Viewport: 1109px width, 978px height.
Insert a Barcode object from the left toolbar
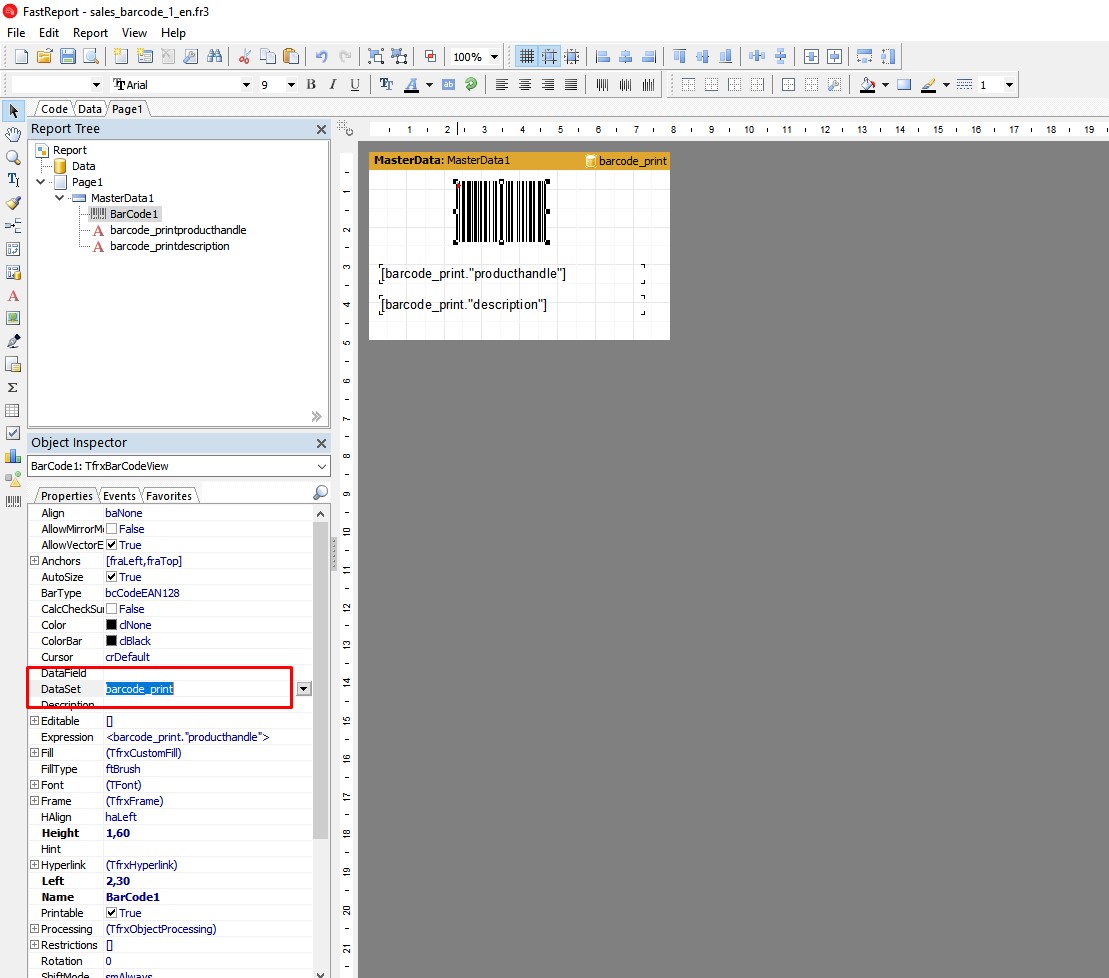[x=13, y=502]
